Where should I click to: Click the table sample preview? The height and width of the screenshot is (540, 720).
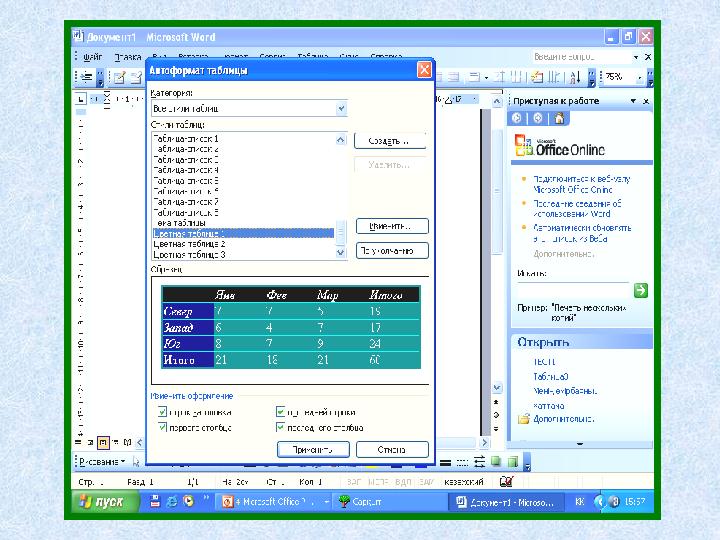point(291,327)
